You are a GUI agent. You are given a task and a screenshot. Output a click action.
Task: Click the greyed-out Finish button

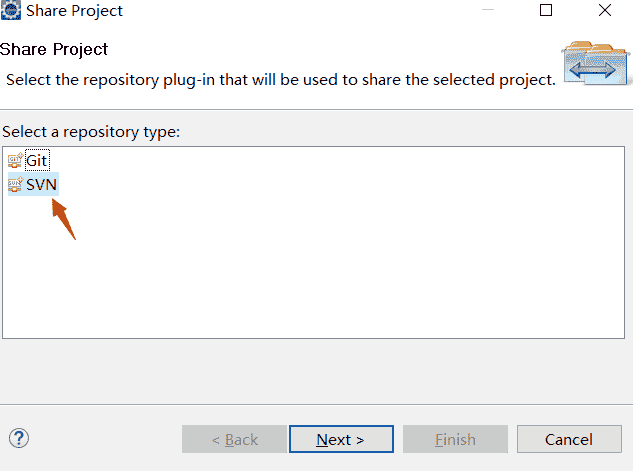point(455,439)
